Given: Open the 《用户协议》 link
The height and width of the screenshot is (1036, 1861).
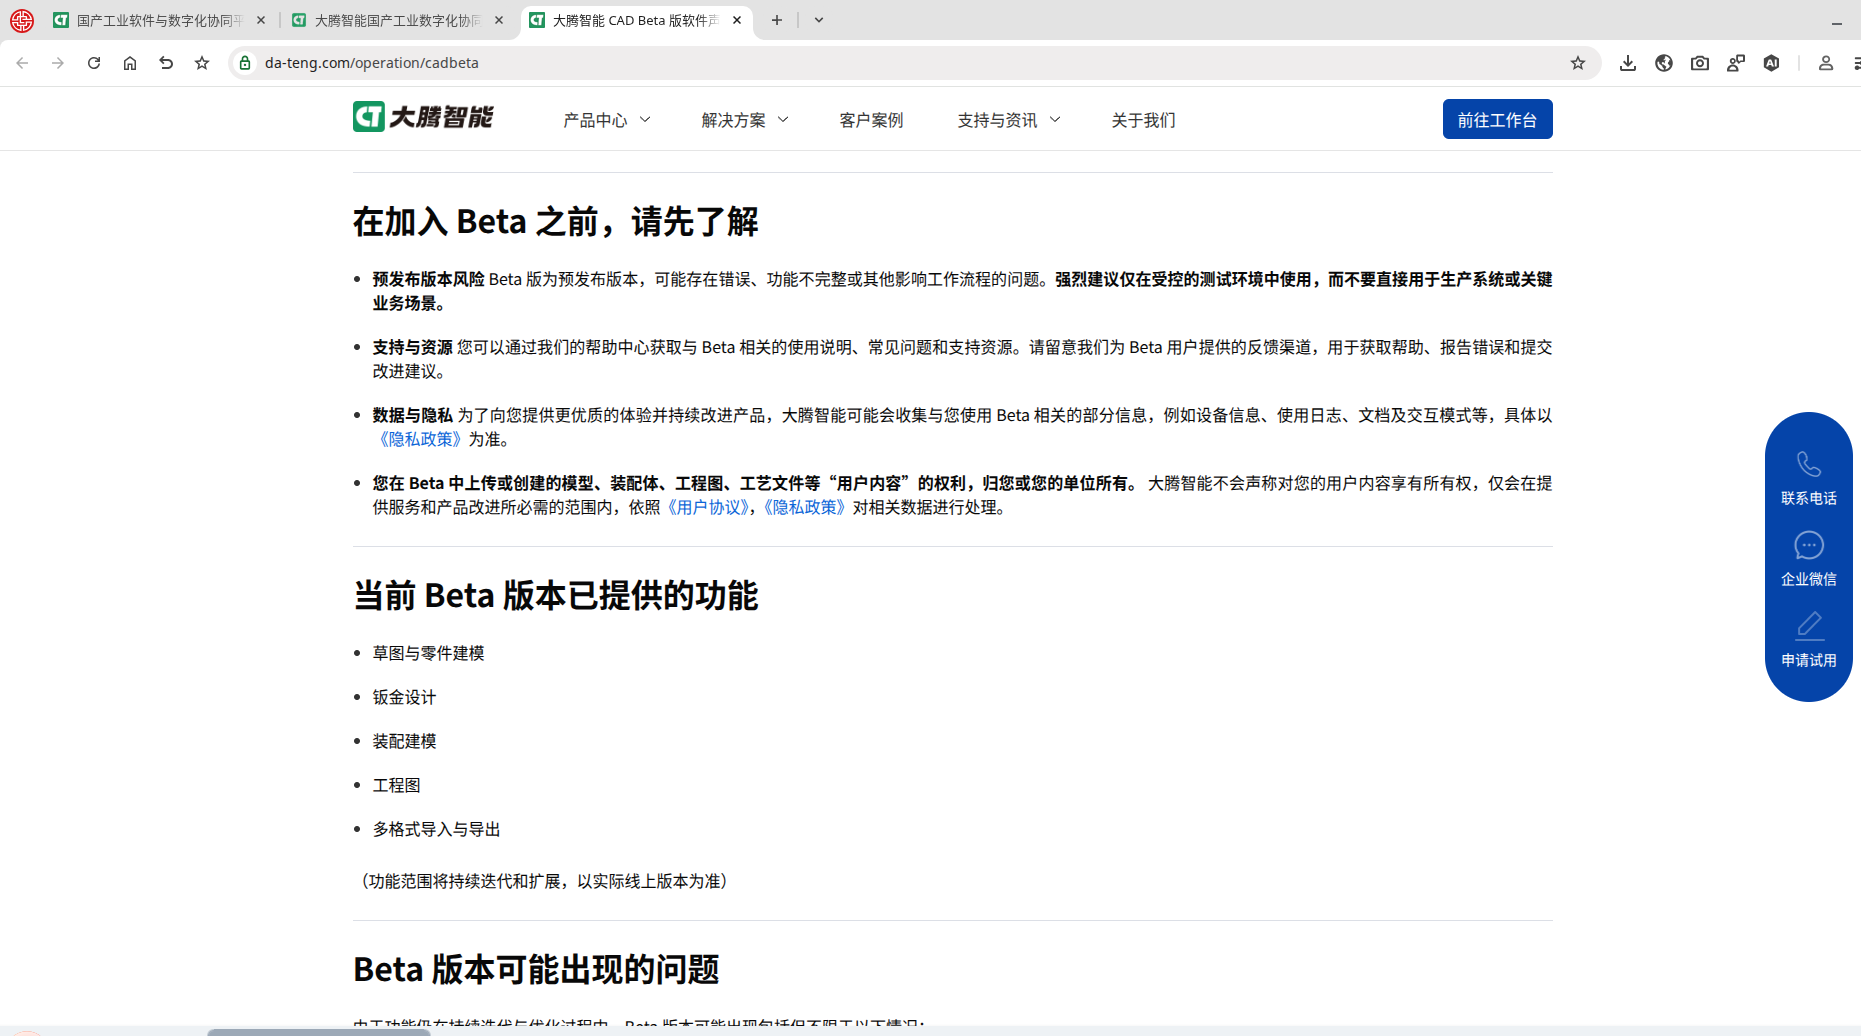Looking at the screenshot, I should pyautogui.click(x=707, y=508).
